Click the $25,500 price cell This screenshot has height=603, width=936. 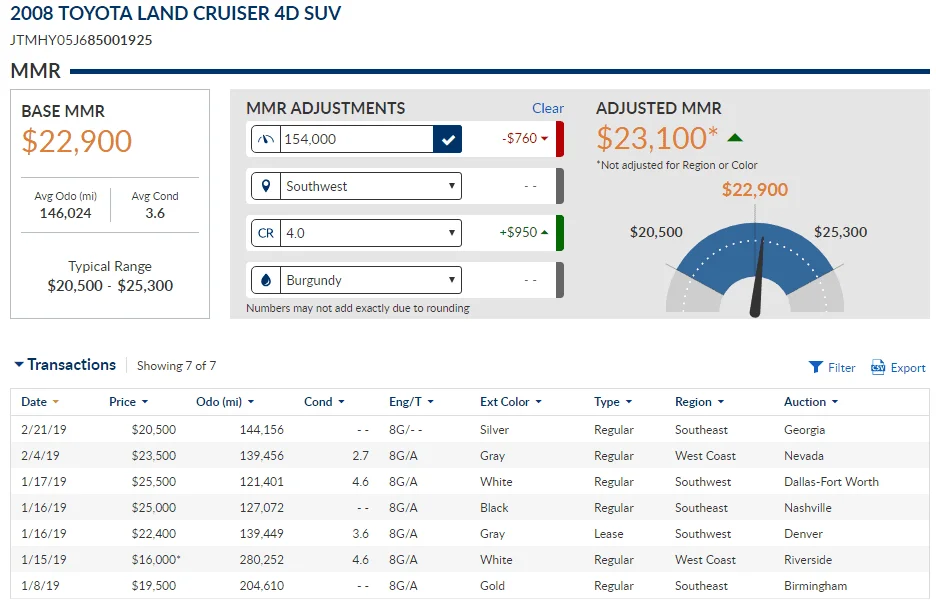[x=154, y=482]
